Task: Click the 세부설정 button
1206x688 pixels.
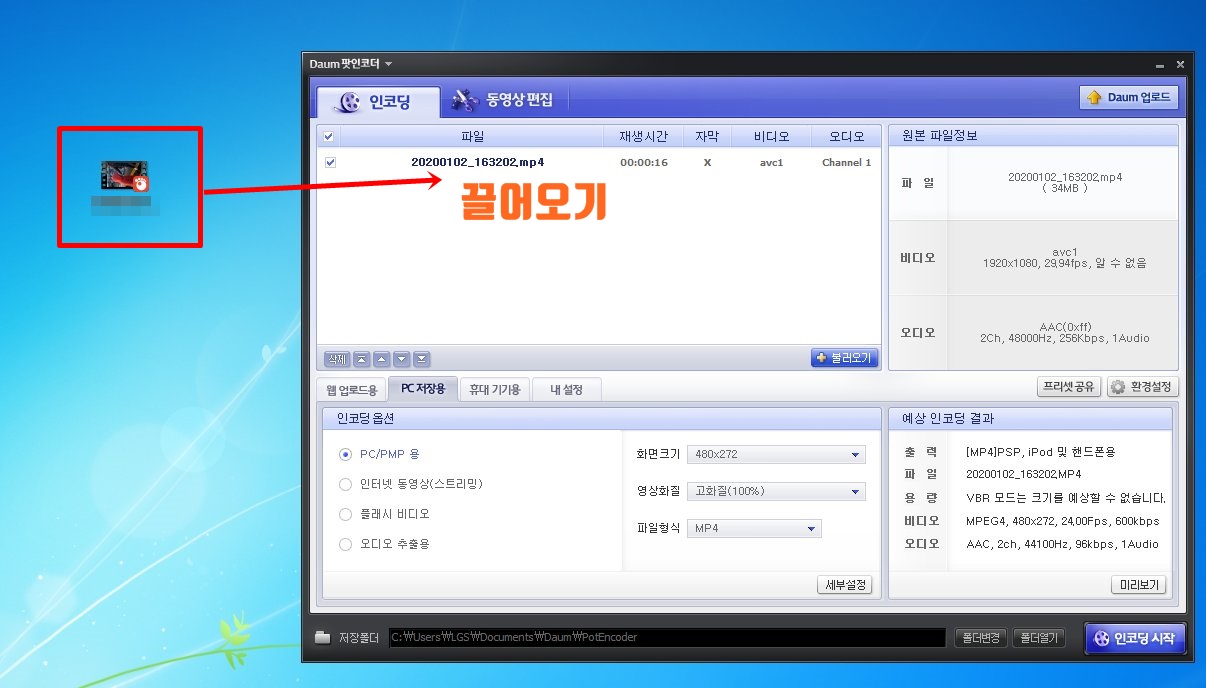Action: tap(845, 585)
